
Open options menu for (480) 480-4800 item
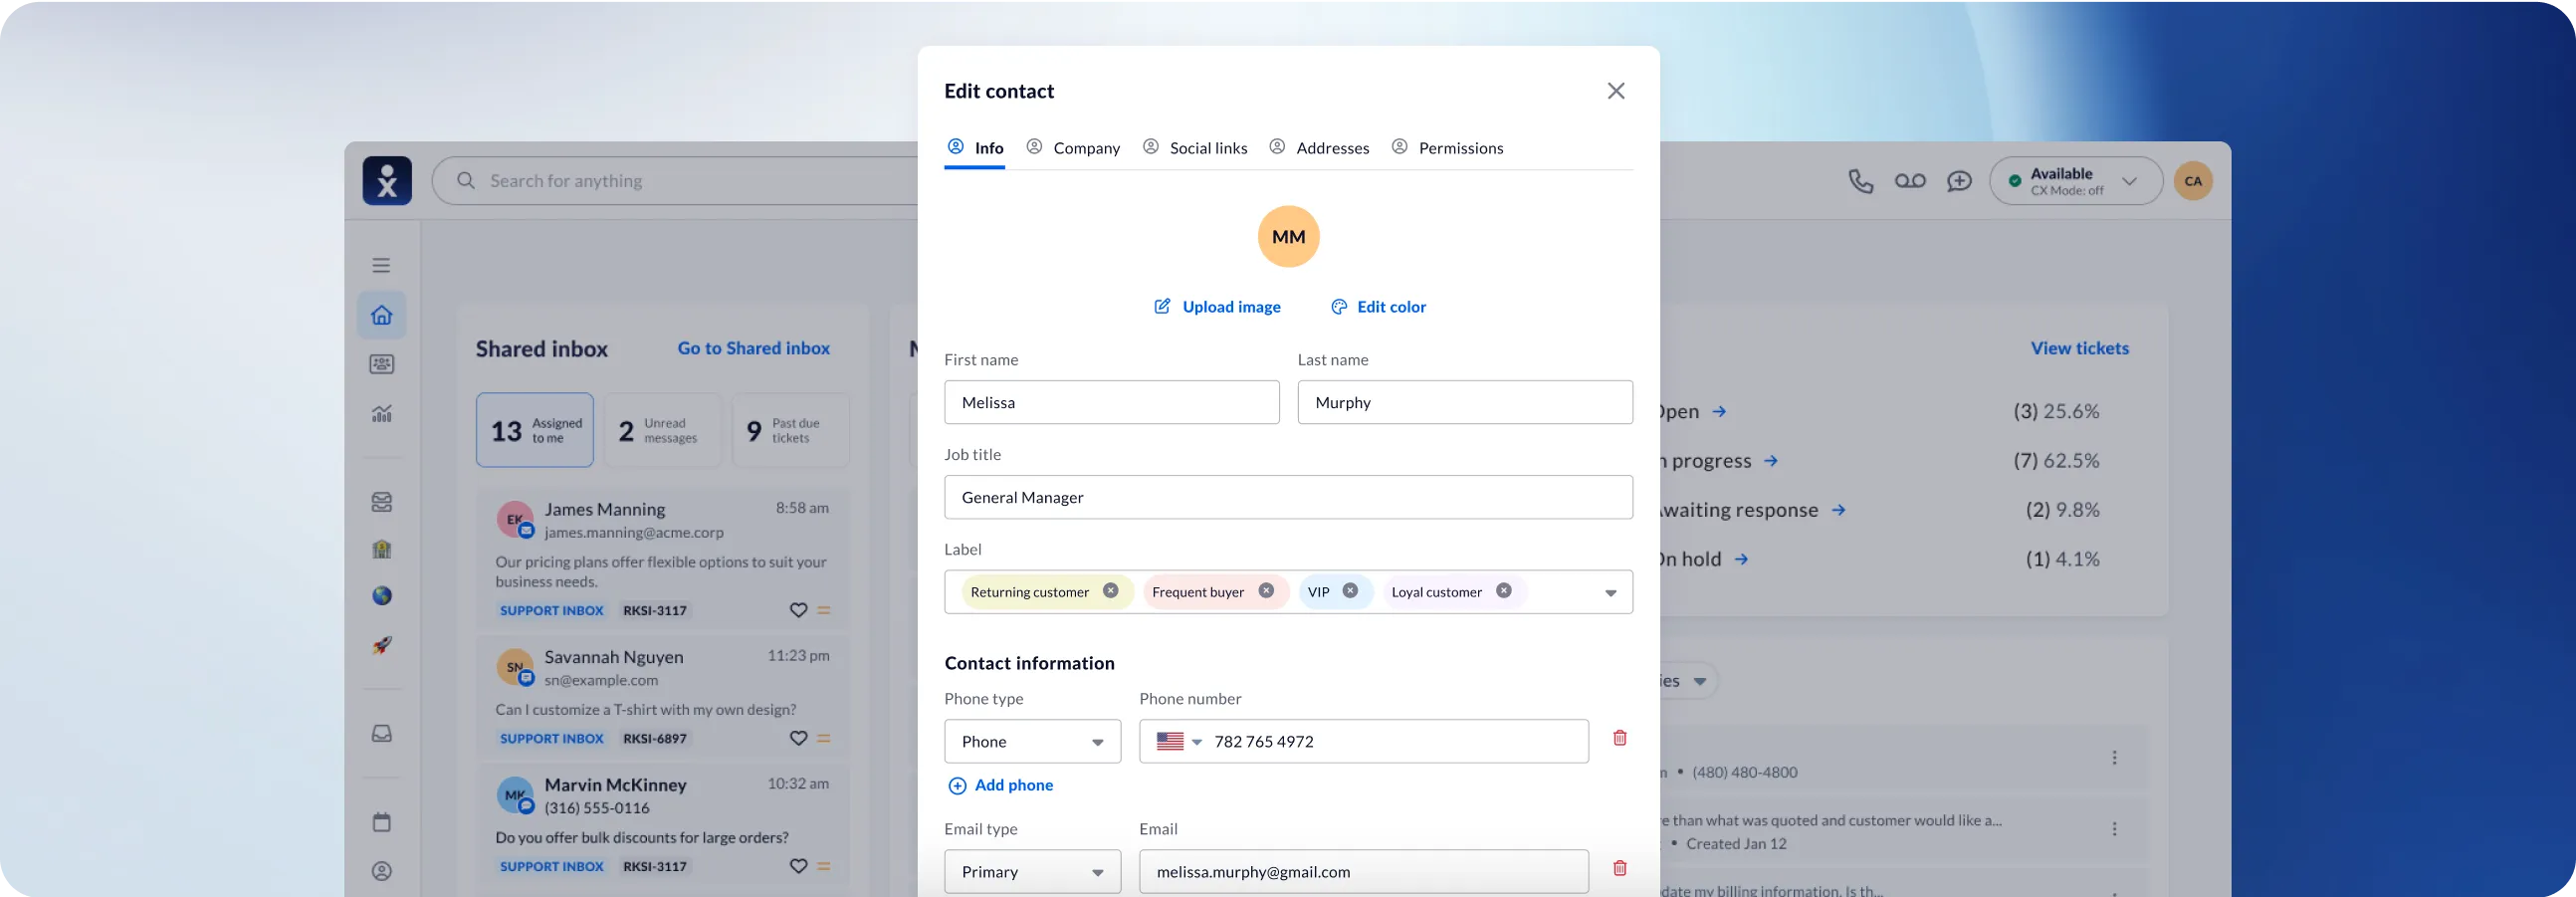coord(2114,758)
